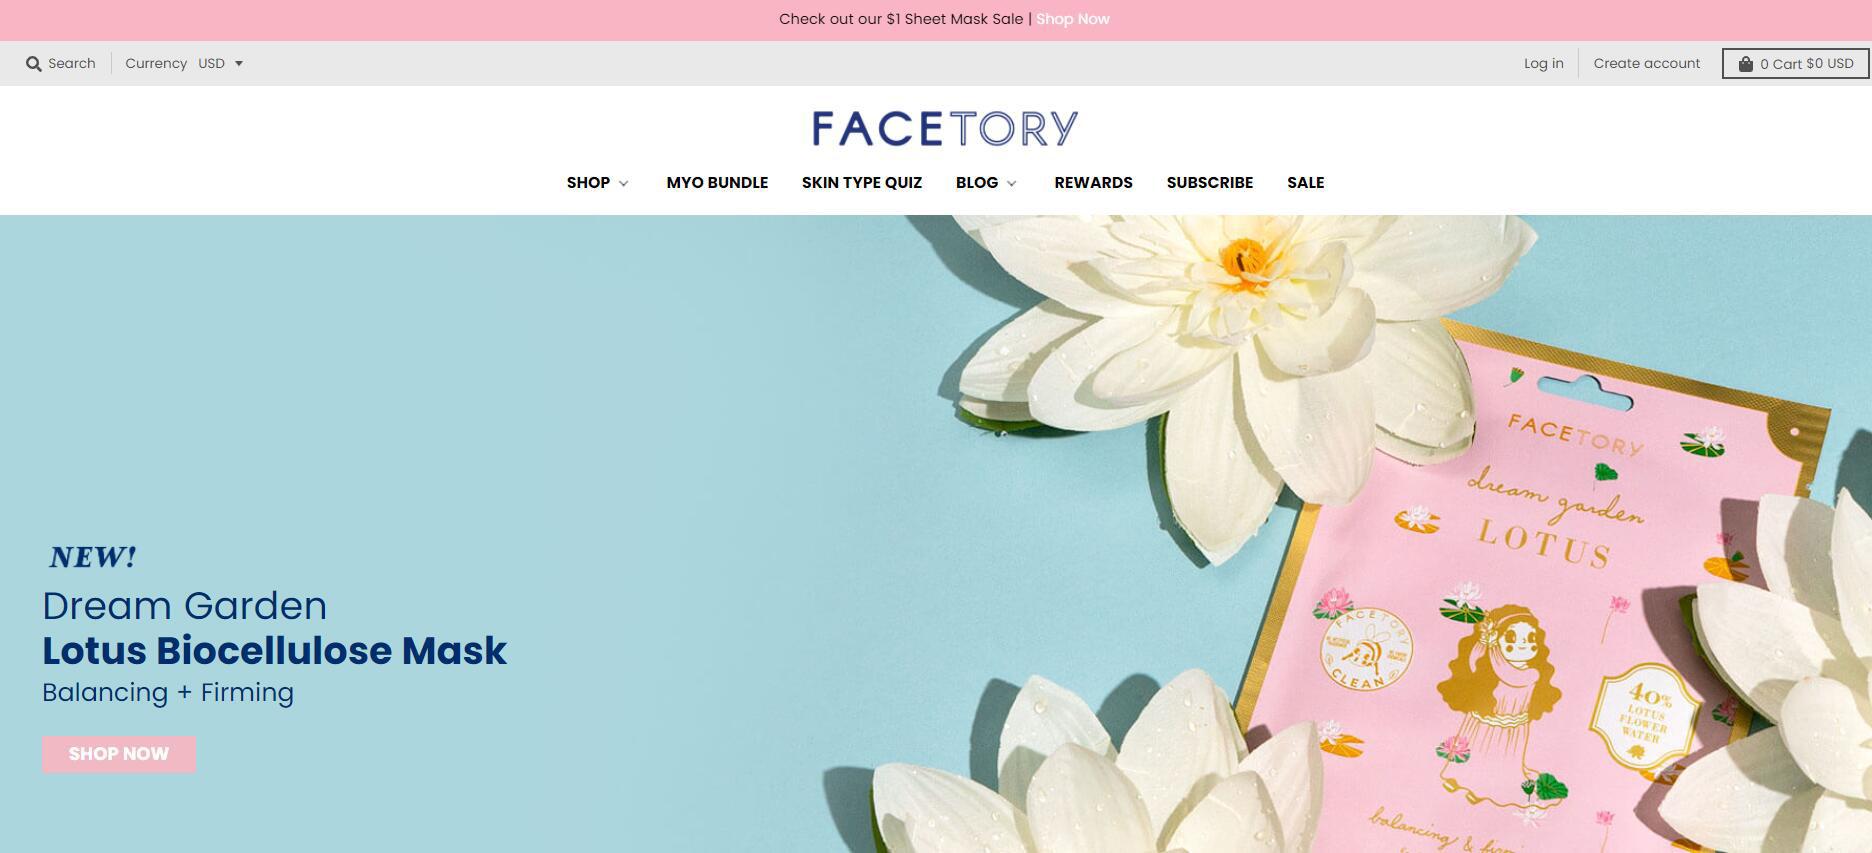Click Create account link
This screenshot has width=1872, height=853.
(1646, 63)
